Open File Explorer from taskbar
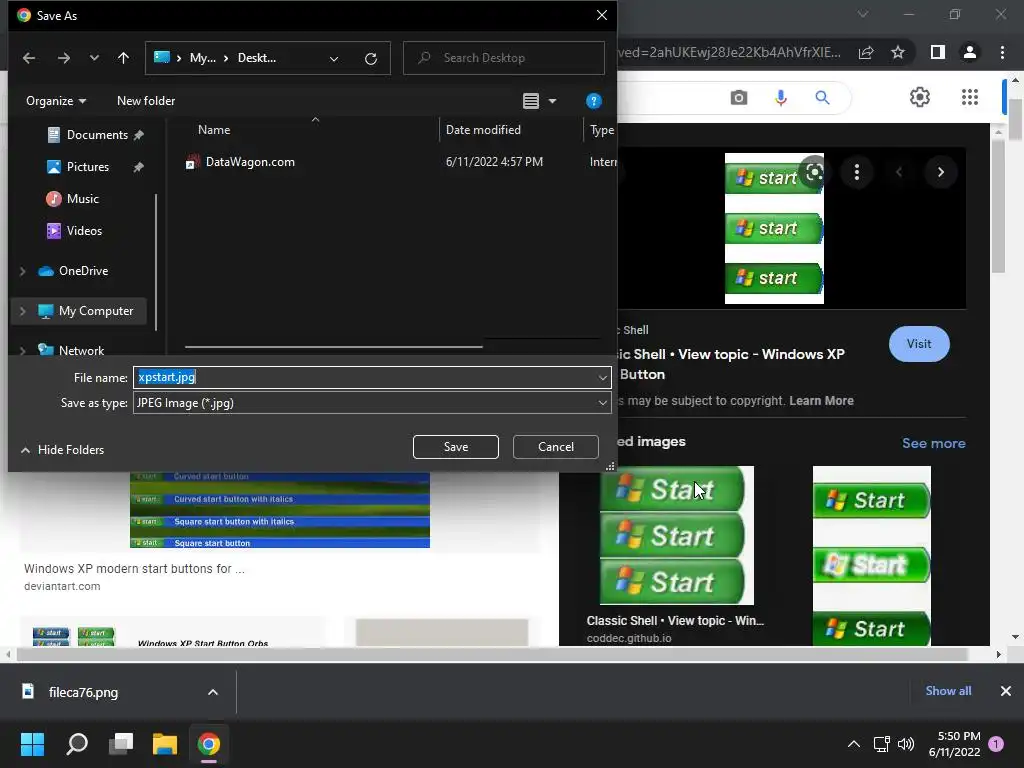The image size is (1024, 768). [165, 744]
